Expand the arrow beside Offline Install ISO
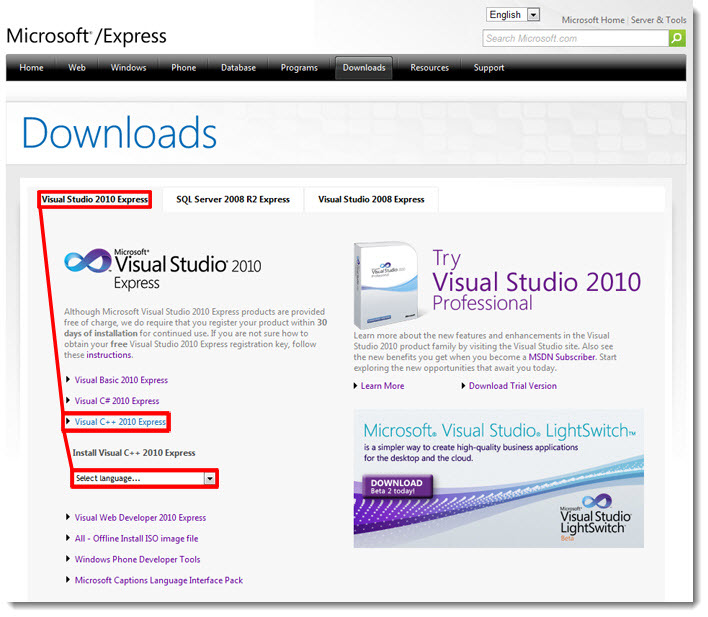708x617 pixels. [68, 538]
